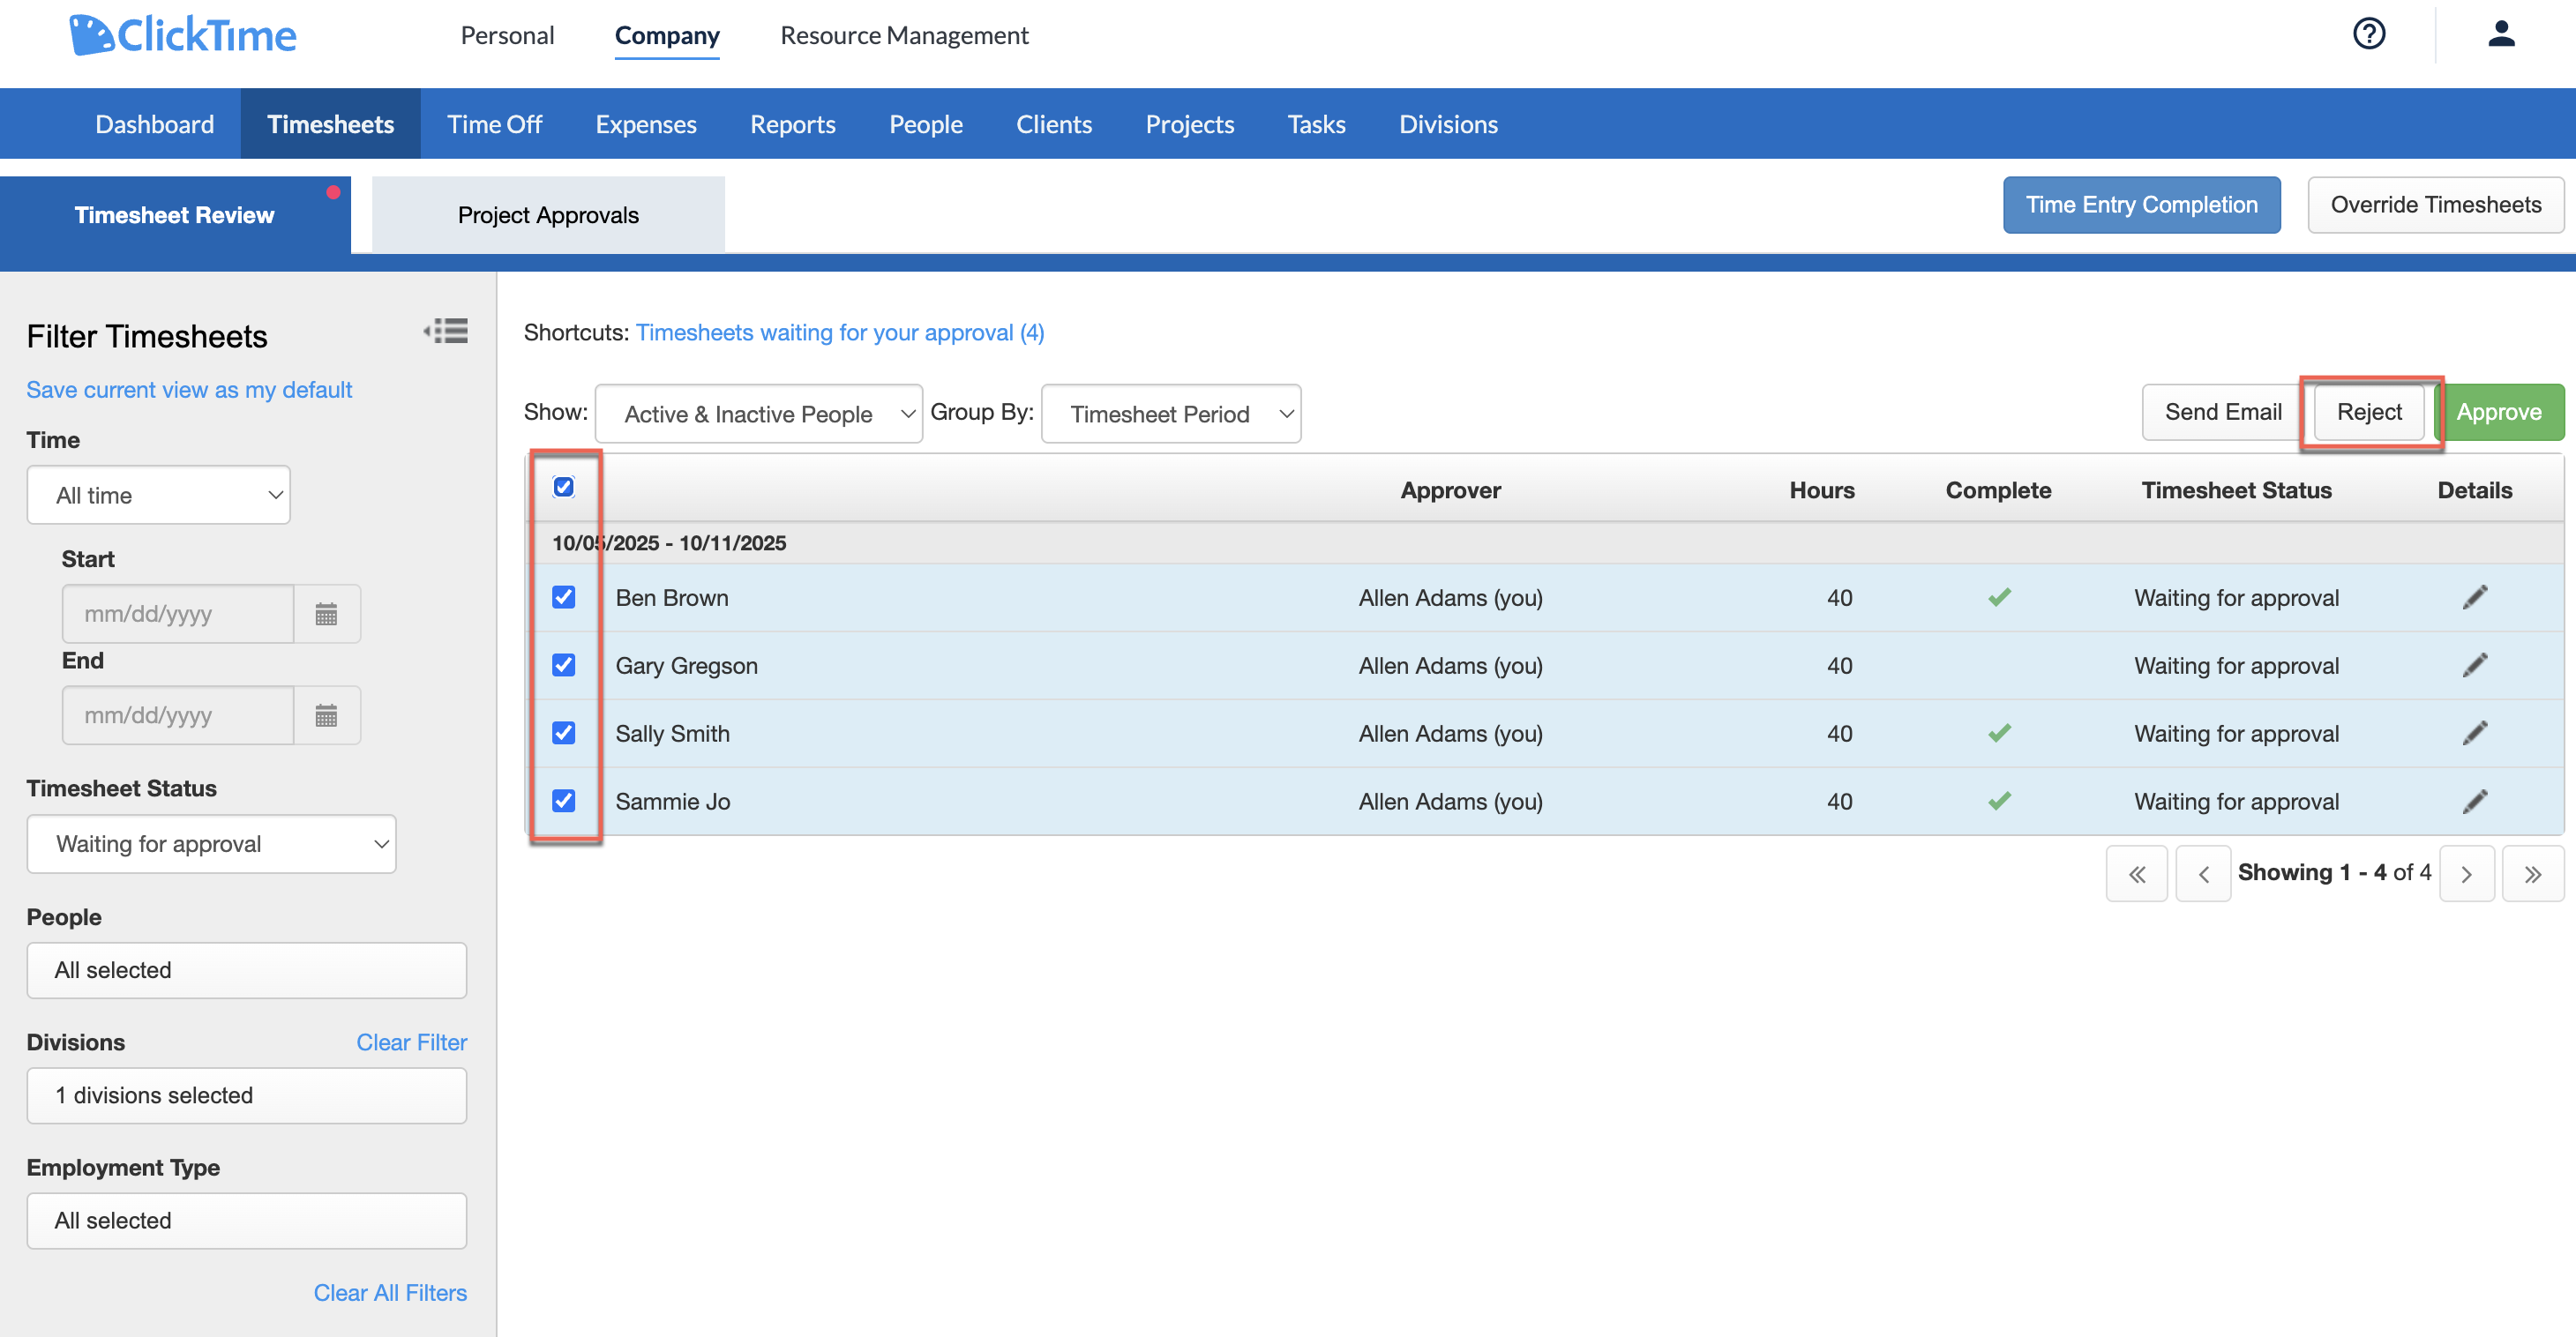Open the Start date calendar picker
Screen dimensions: 2576x1337
[326, 614]
